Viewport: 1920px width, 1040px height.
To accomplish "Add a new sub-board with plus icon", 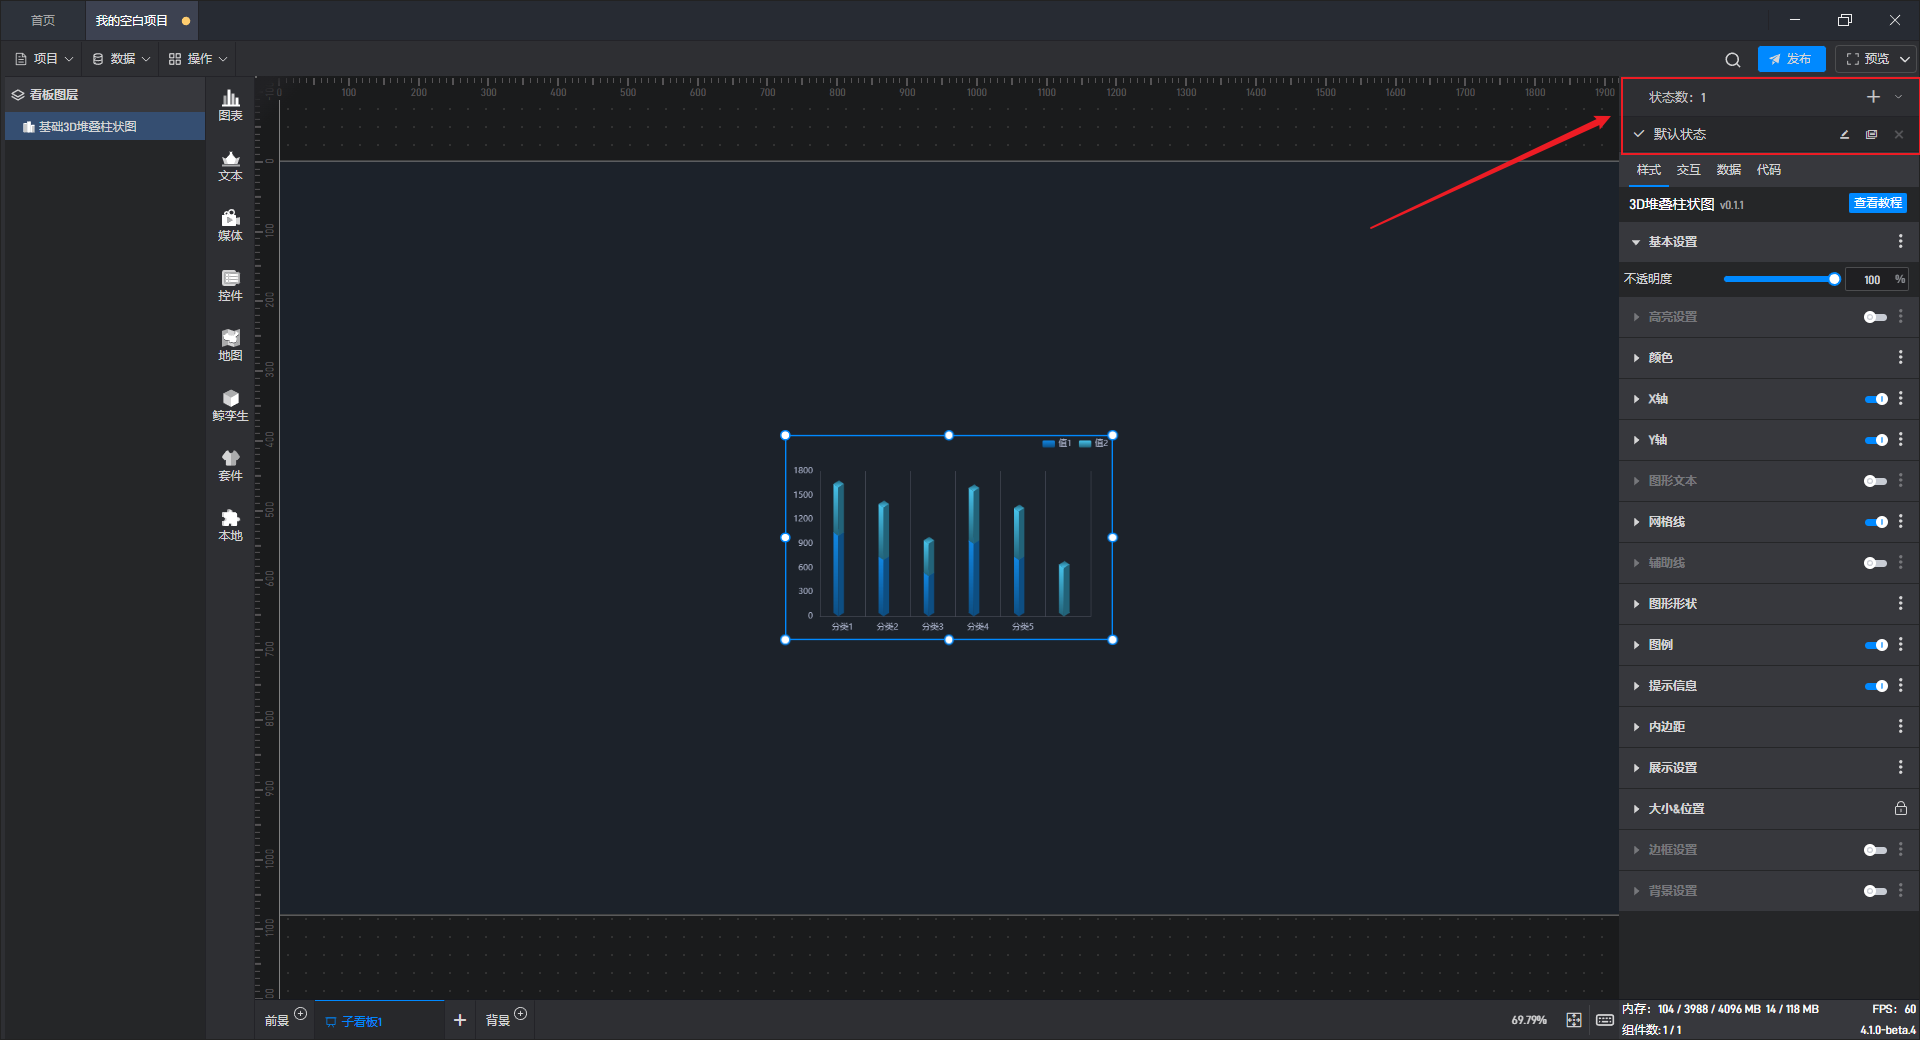I will [460, 1020].
